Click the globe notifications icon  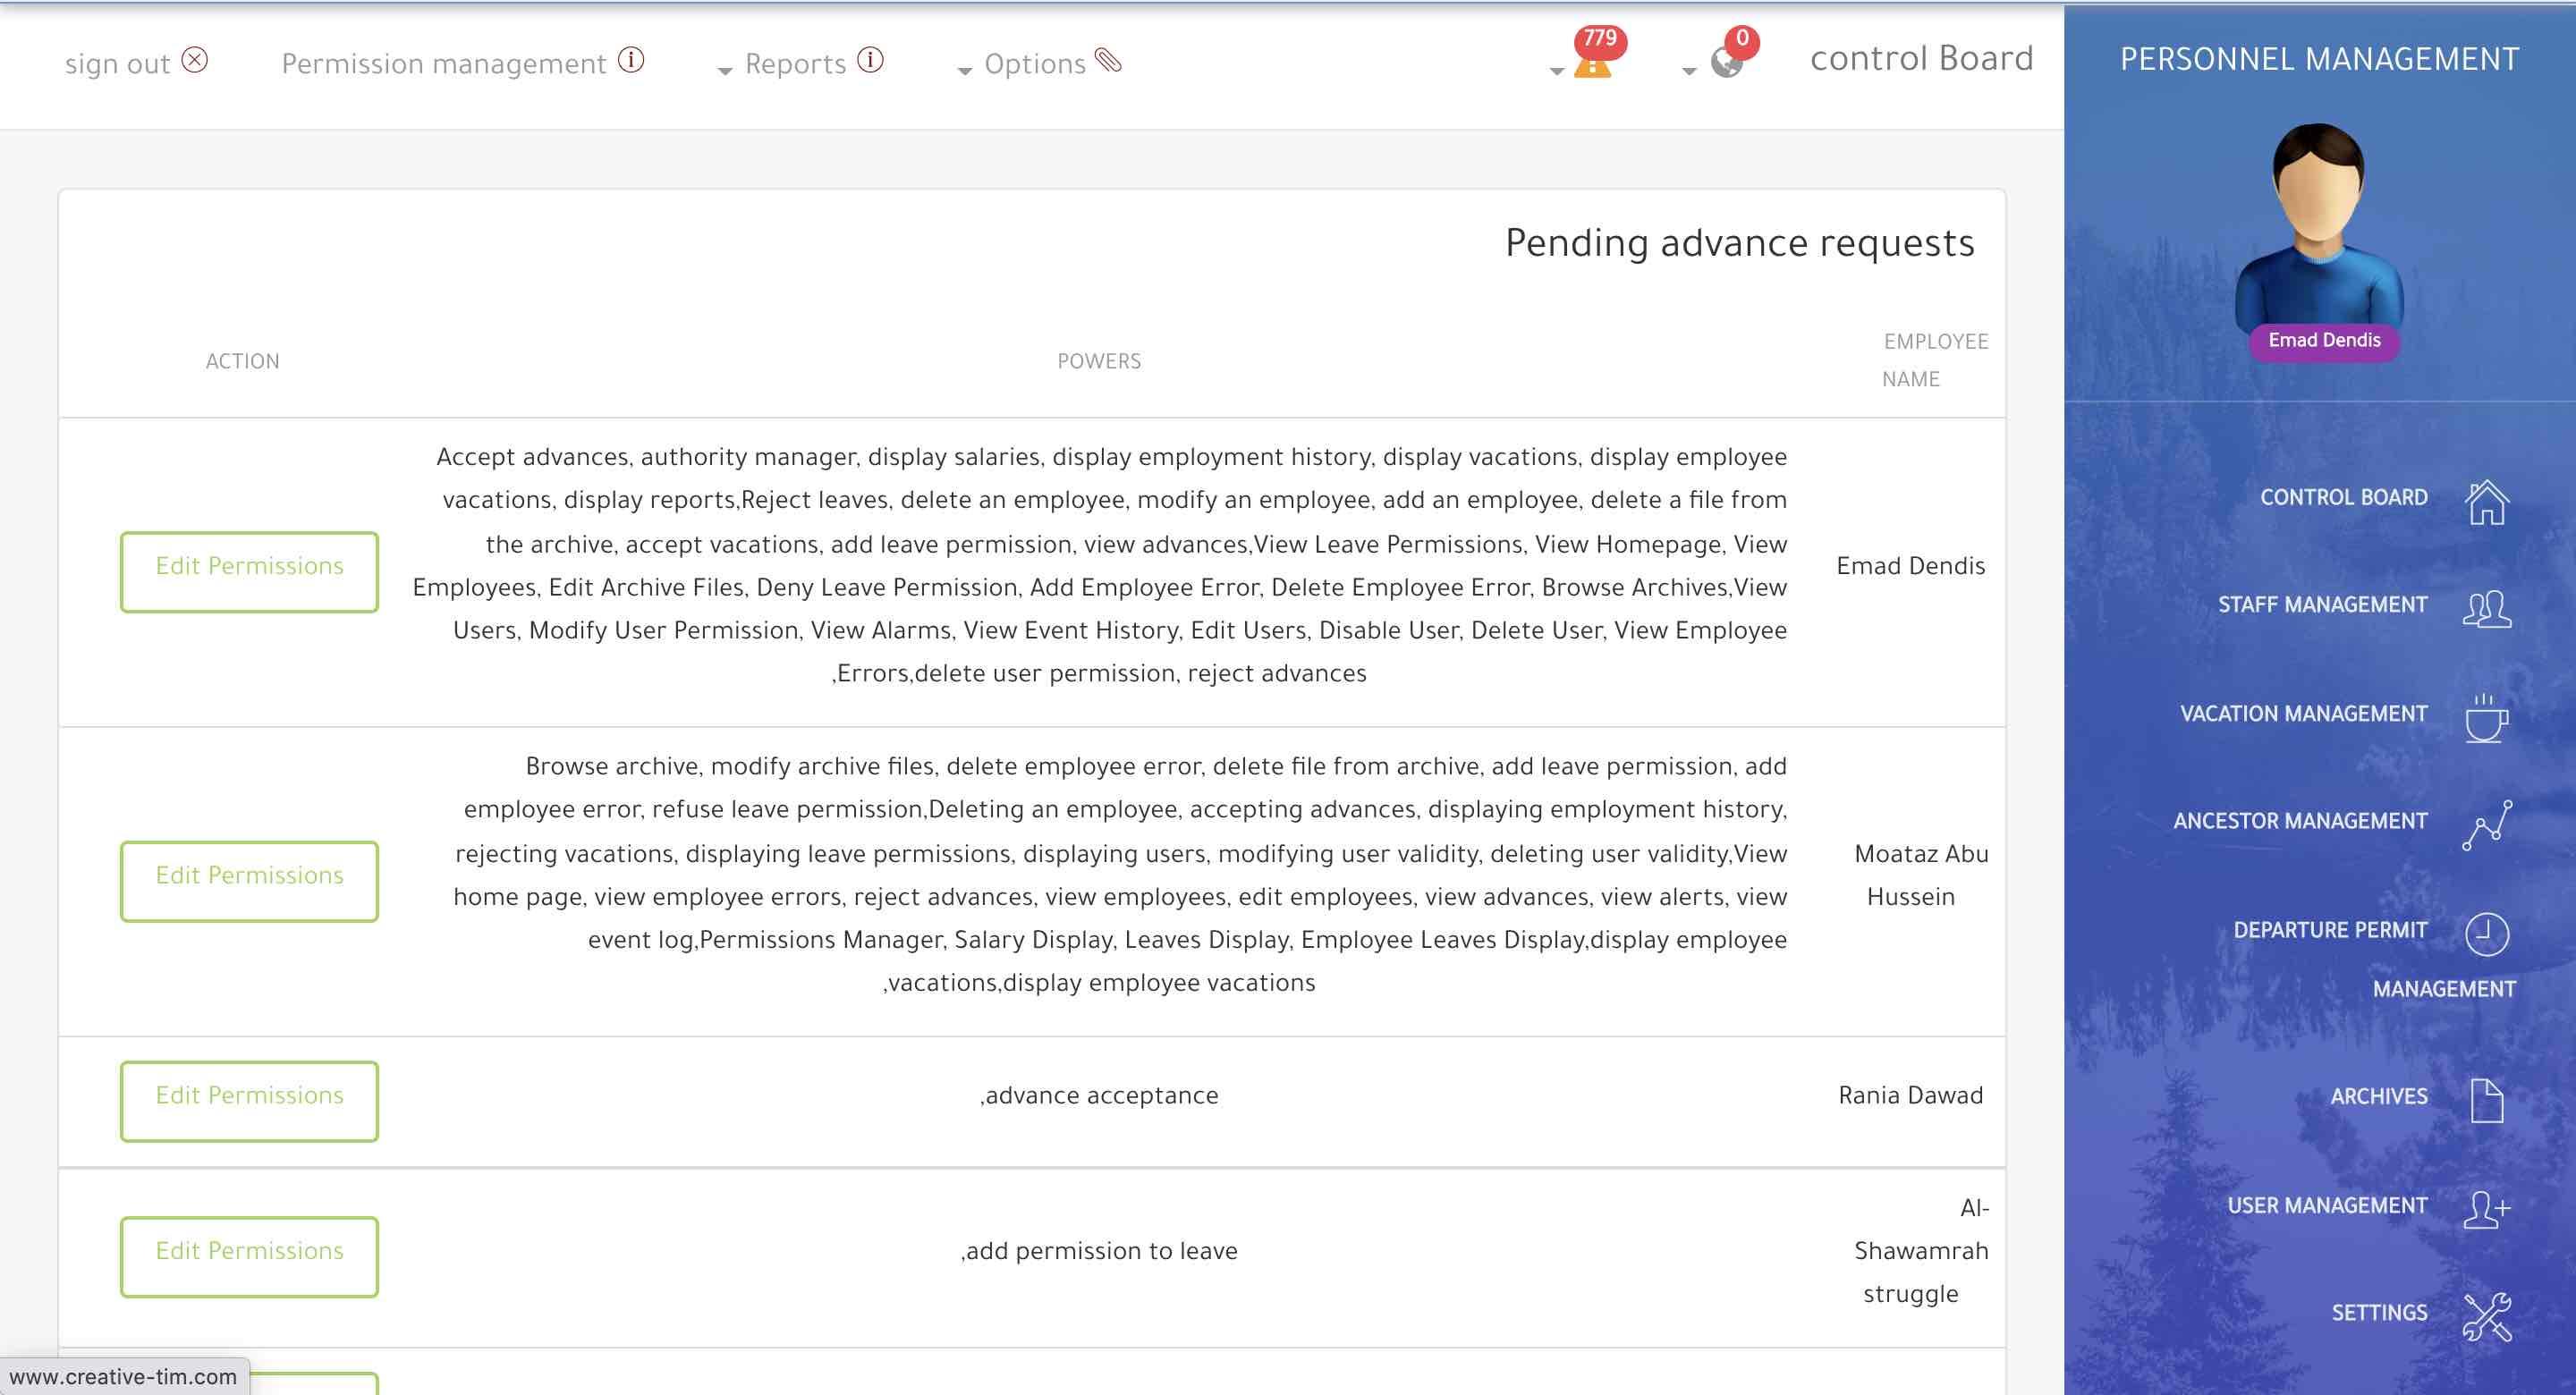pos(1726,63)
